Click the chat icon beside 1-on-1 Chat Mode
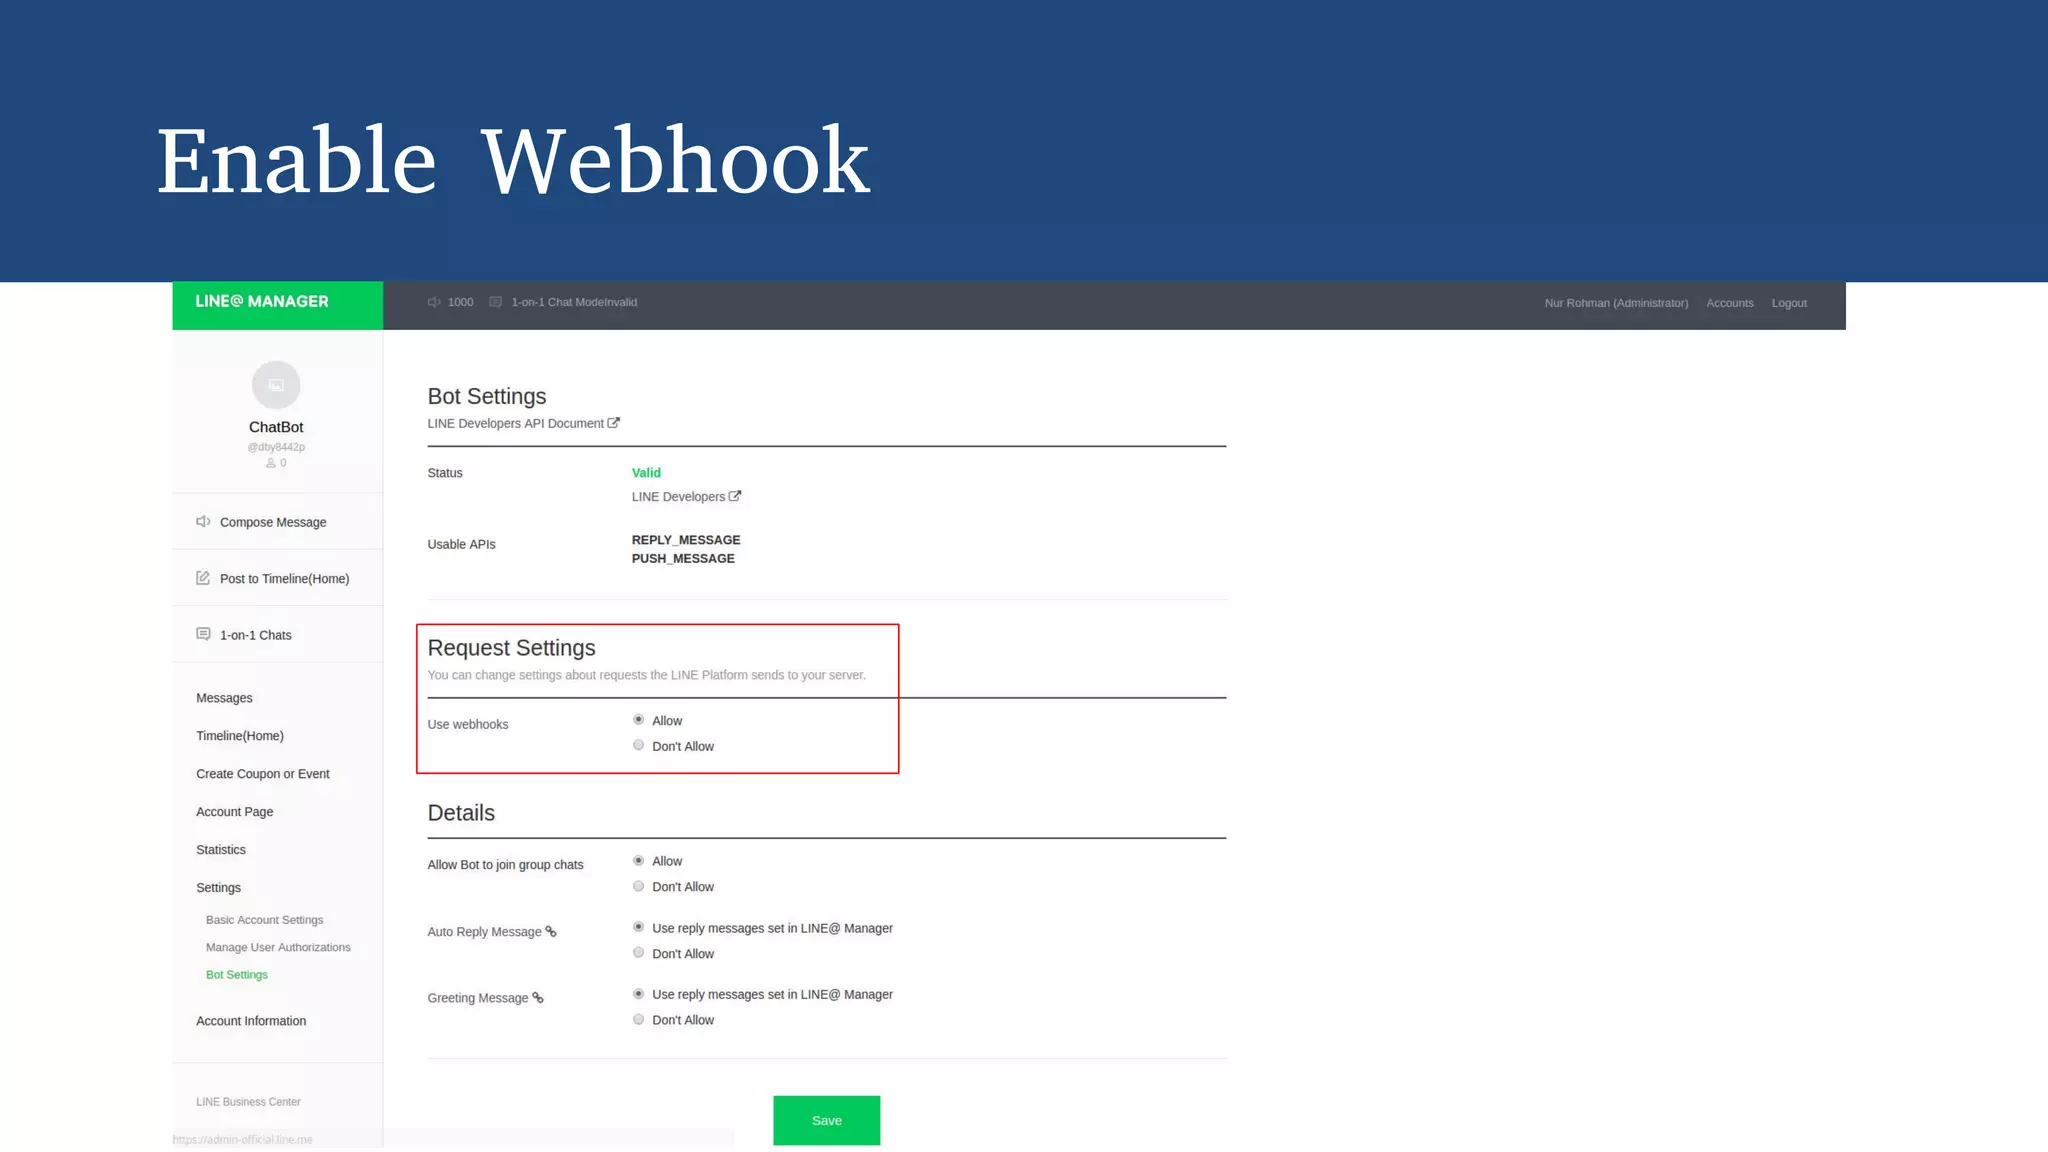The height and width of the screenshot is (1152, 2048). tap(496, 302)
